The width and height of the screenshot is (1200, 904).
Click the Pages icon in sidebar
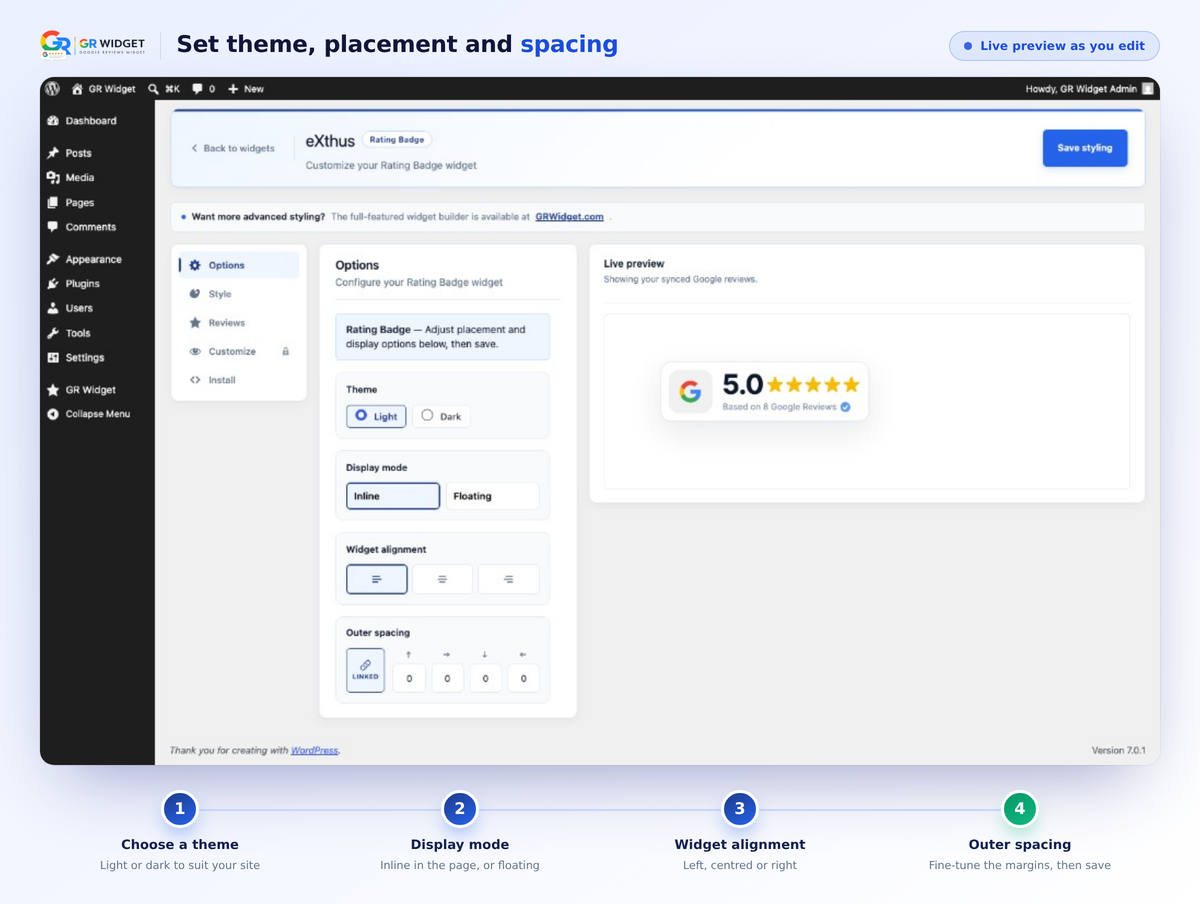pos(53,202)
